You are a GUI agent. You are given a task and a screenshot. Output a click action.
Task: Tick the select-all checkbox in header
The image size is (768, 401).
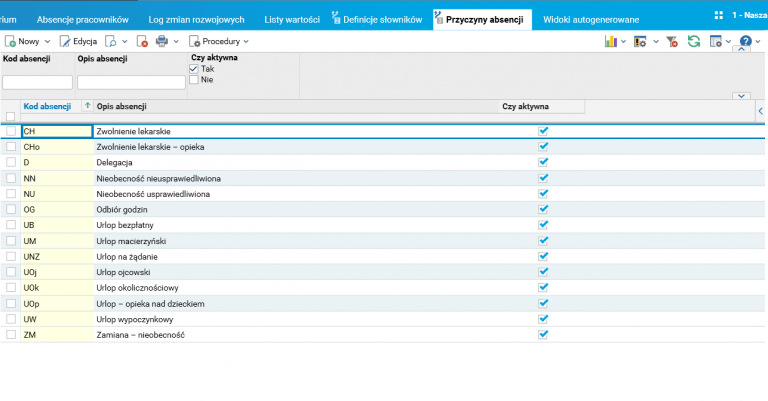point(10,117)
